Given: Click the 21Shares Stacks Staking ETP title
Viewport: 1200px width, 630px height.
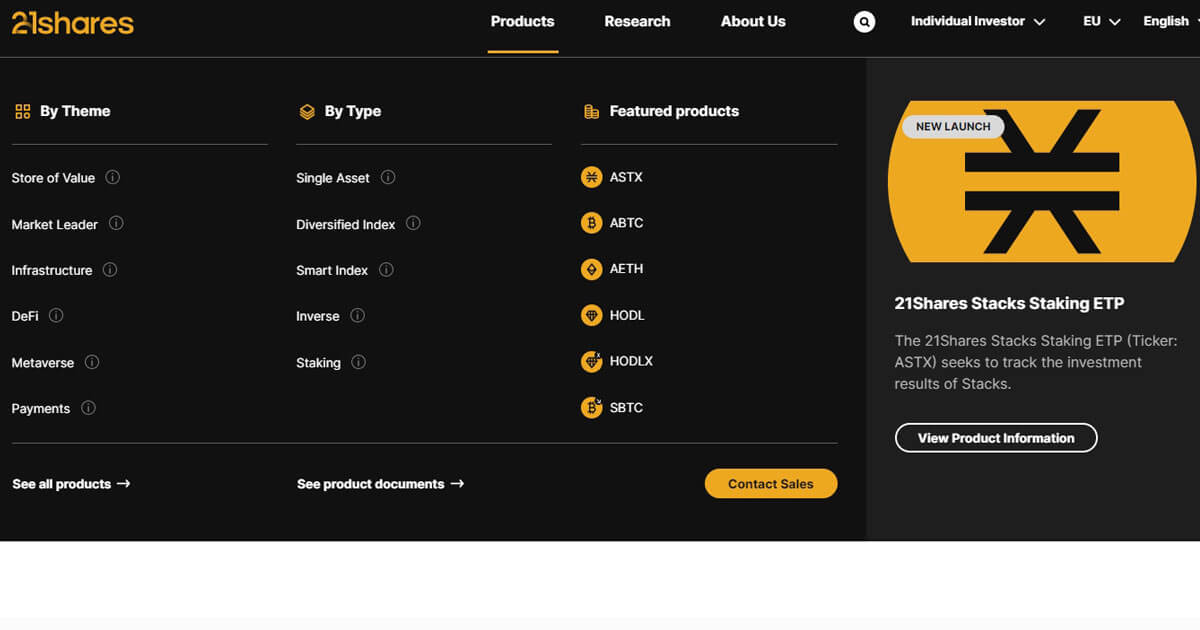Looking at the screenshot, I should [x=1009, y=303].
